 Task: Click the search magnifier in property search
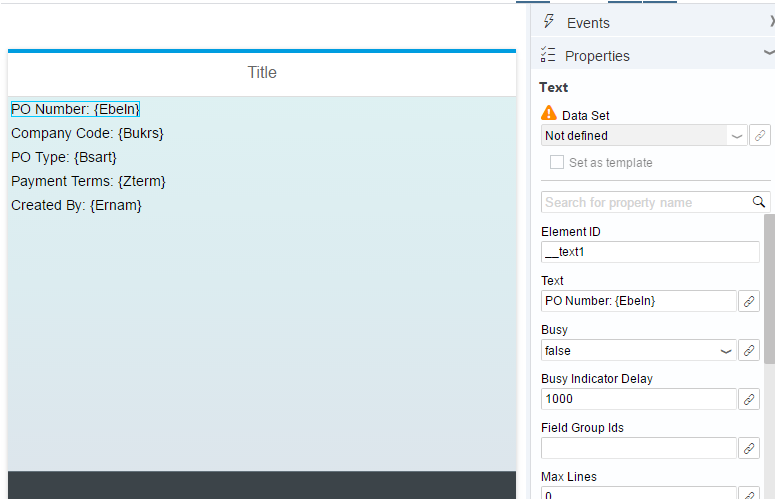click(x=759, y=202)
